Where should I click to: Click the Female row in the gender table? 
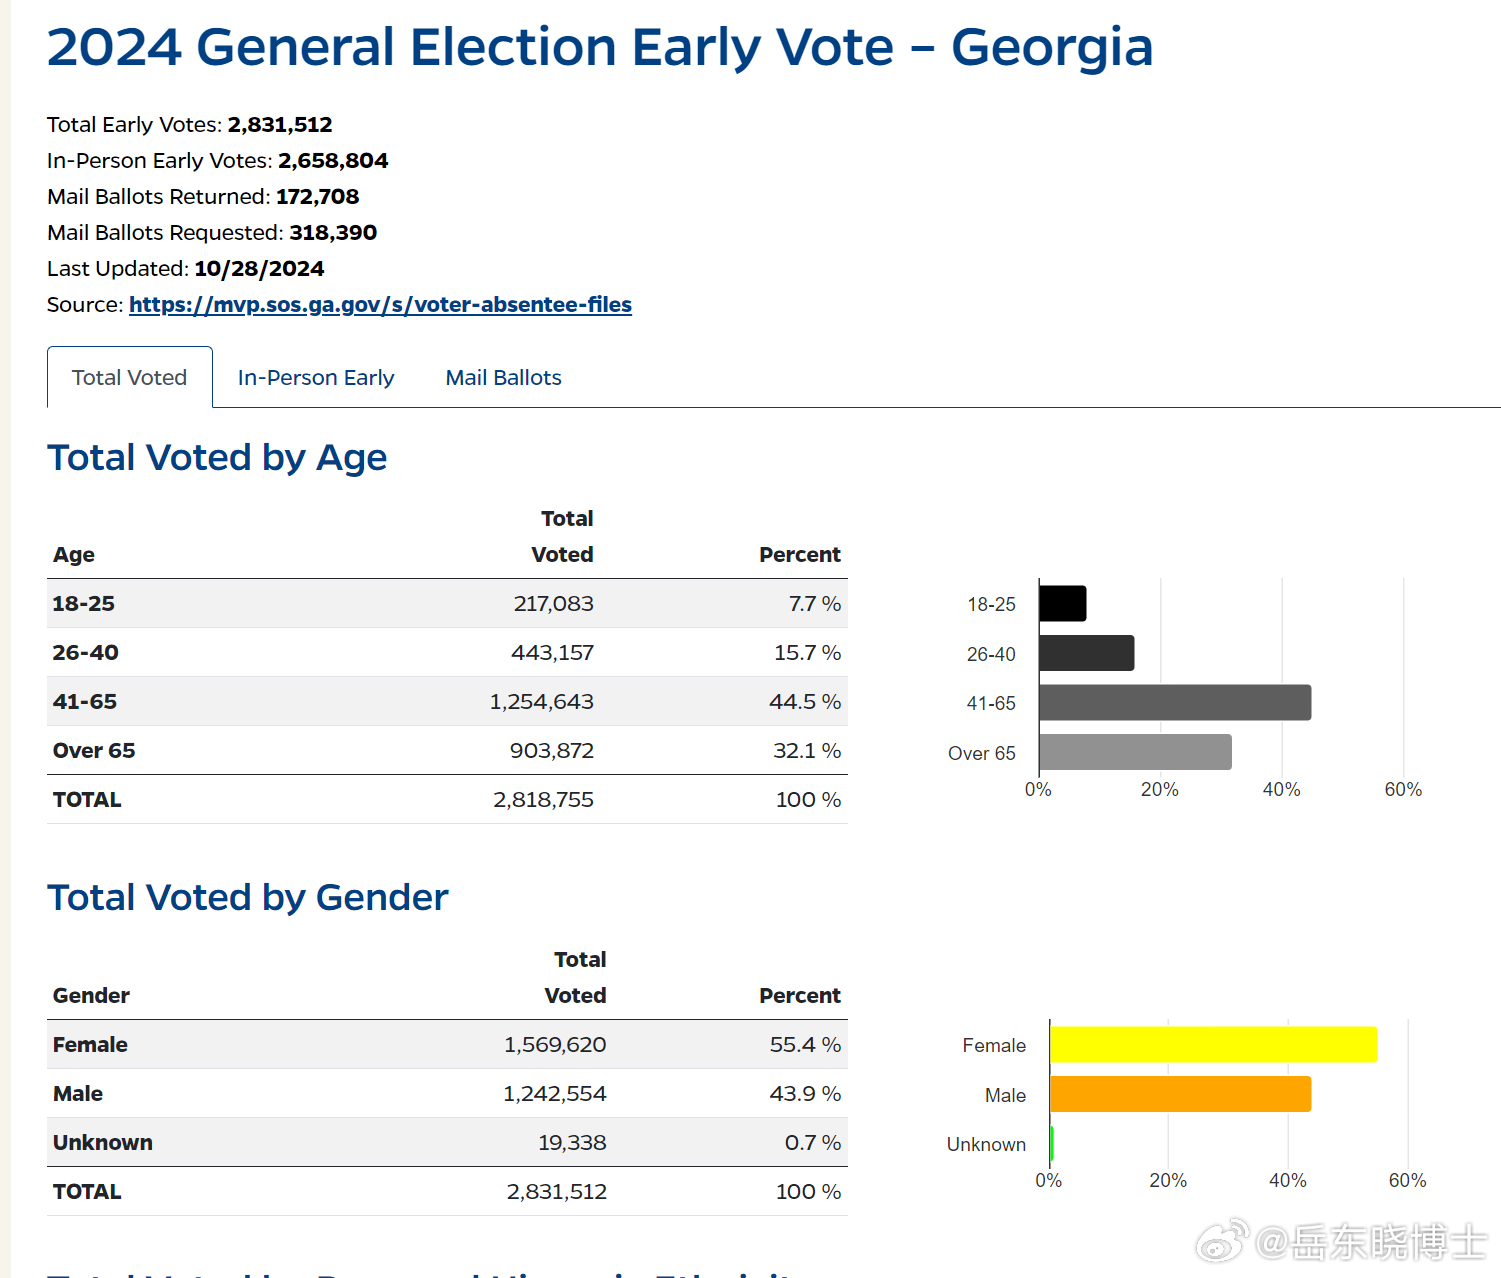(x=446, y=1045)
